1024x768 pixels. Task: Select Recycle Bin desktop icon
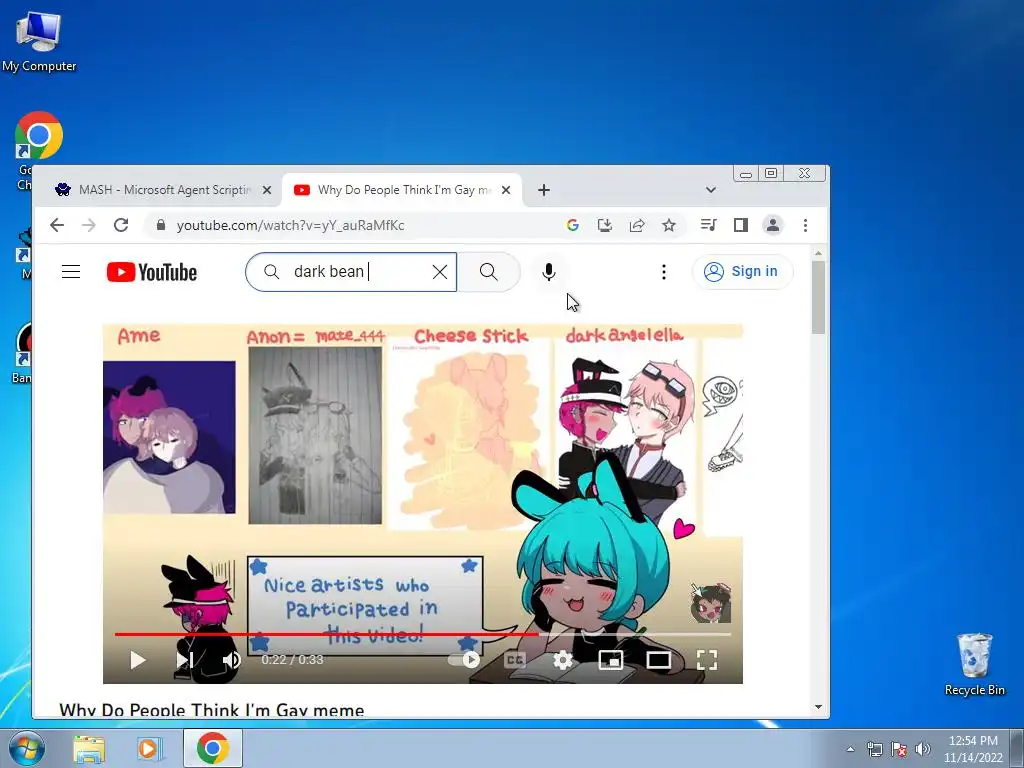(974, 664)
